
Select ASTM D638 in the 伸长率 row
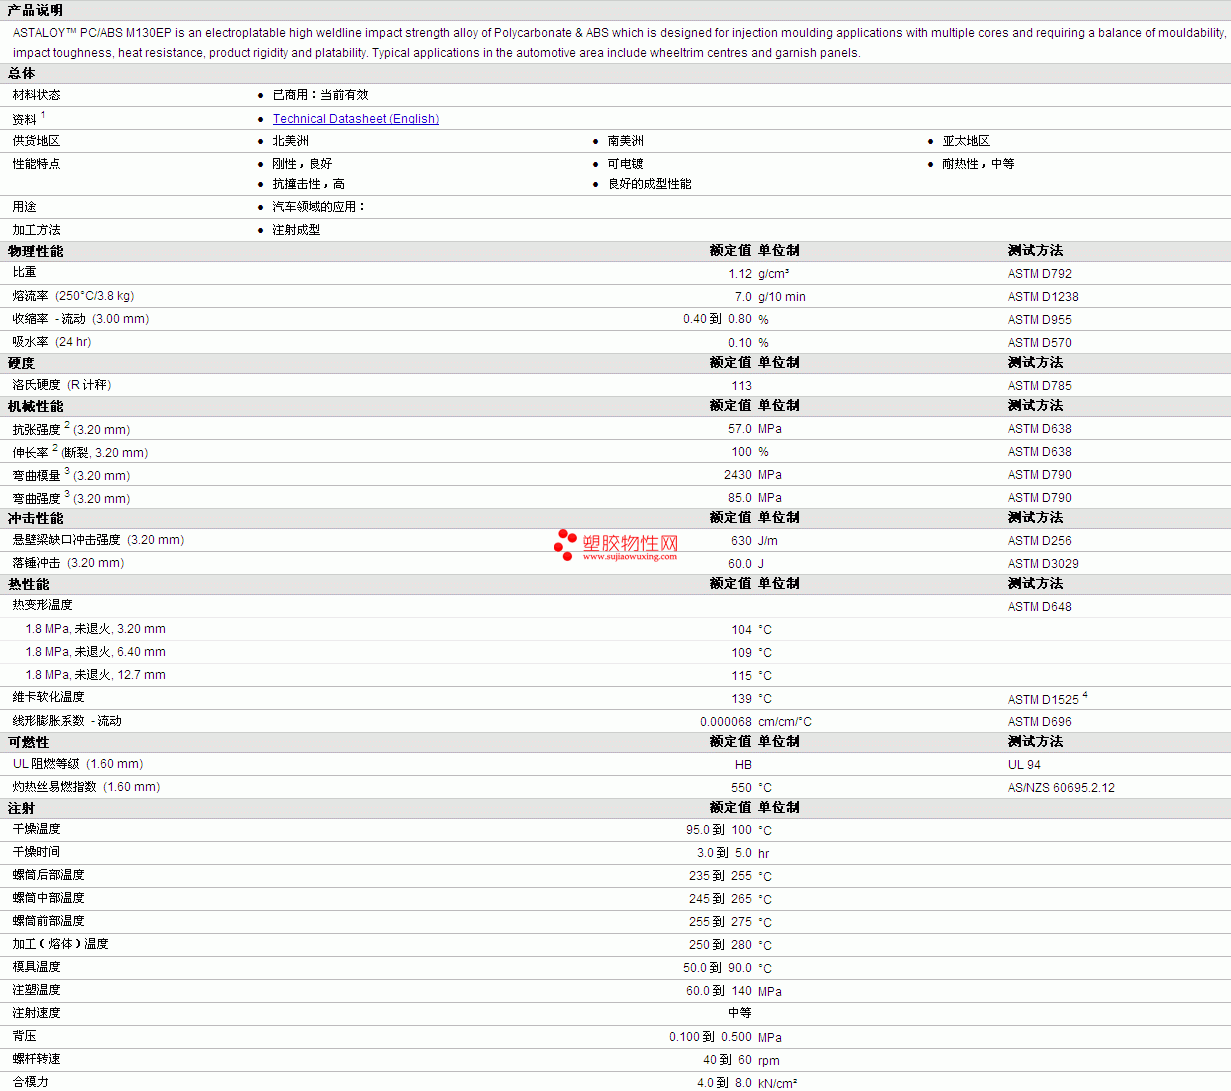point(1039,452)
